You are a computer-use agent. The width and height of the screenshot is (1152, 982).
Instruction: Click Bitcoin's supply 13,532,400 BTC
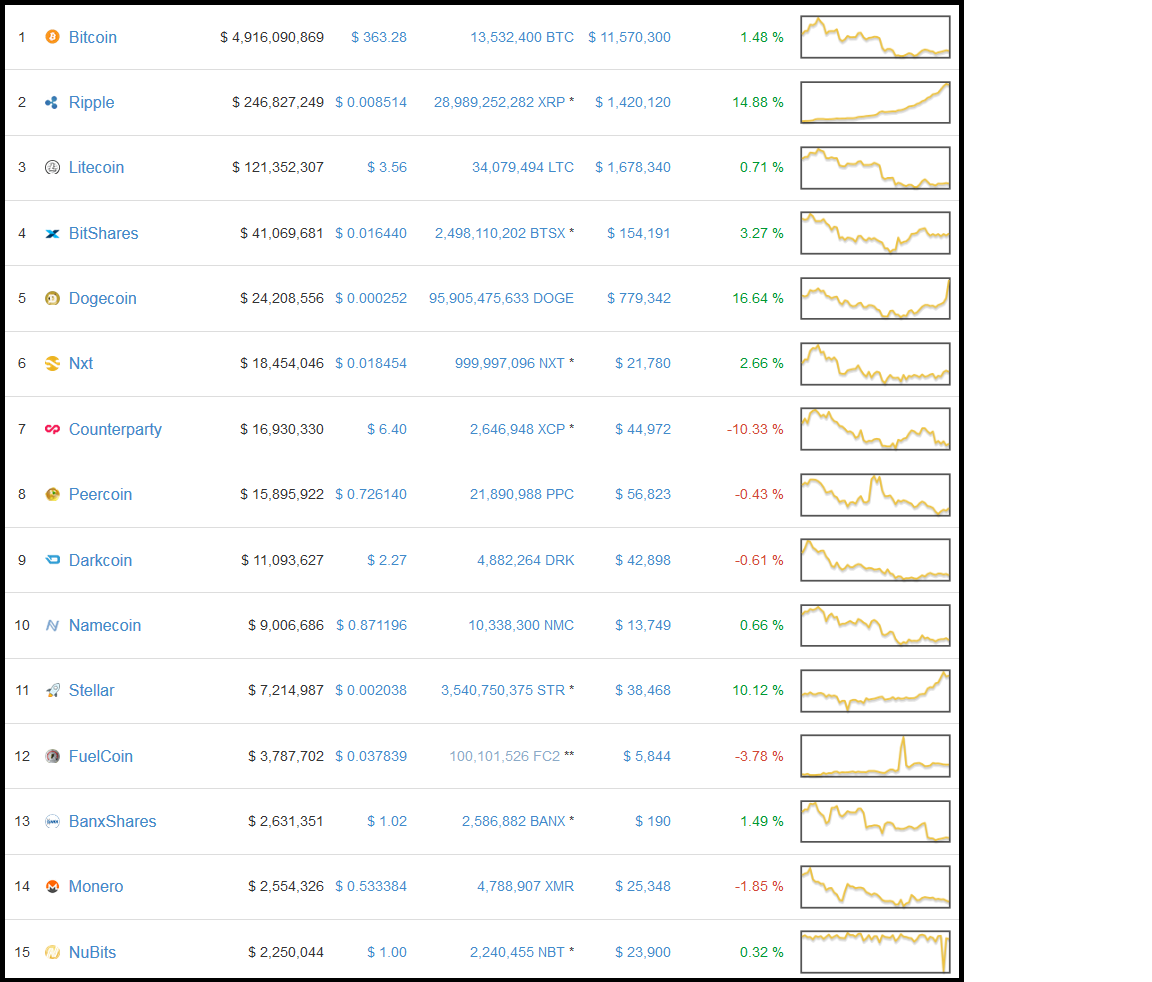pos(522,37)
